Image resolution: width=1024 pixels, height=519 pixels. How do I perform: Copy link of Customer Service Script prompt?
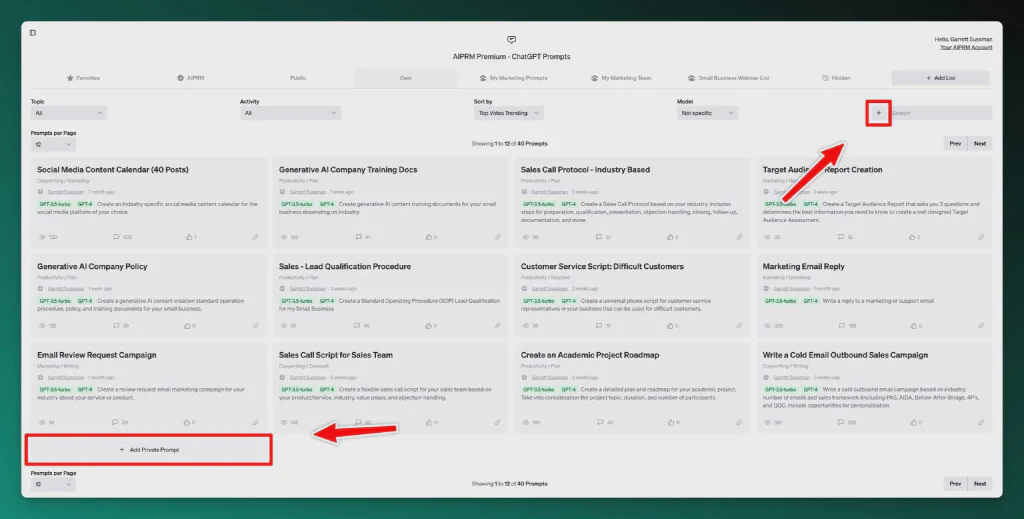click(x=739, y=325)
